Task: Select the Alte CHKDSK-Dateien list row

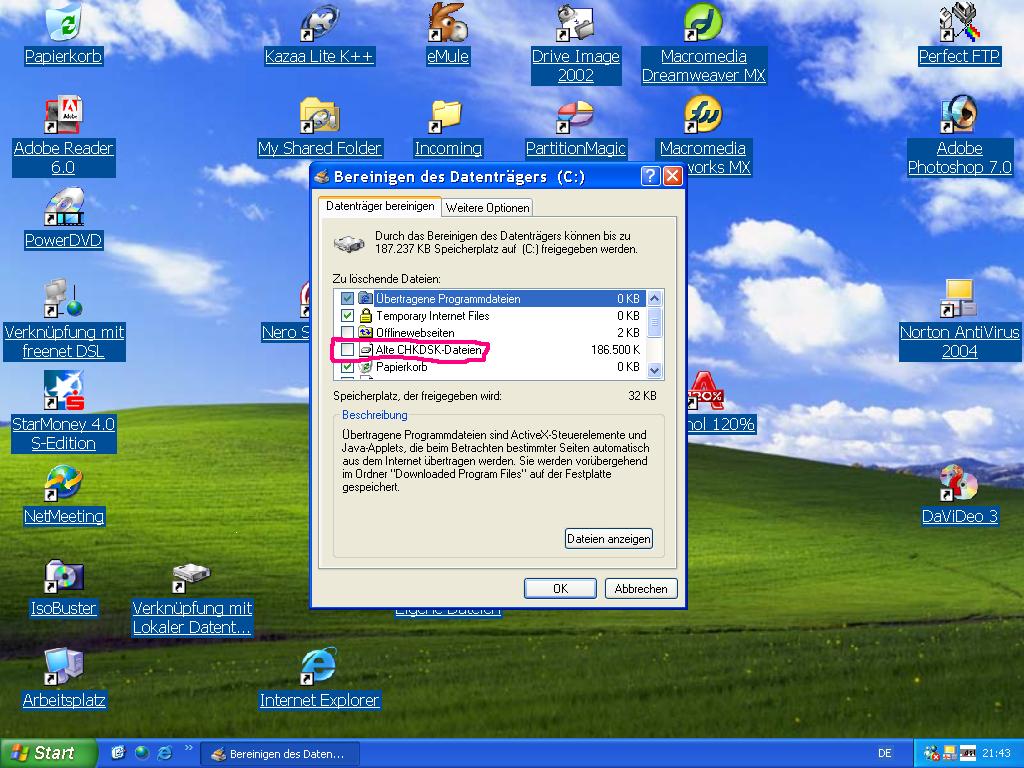Action: (x=490, y=349)
